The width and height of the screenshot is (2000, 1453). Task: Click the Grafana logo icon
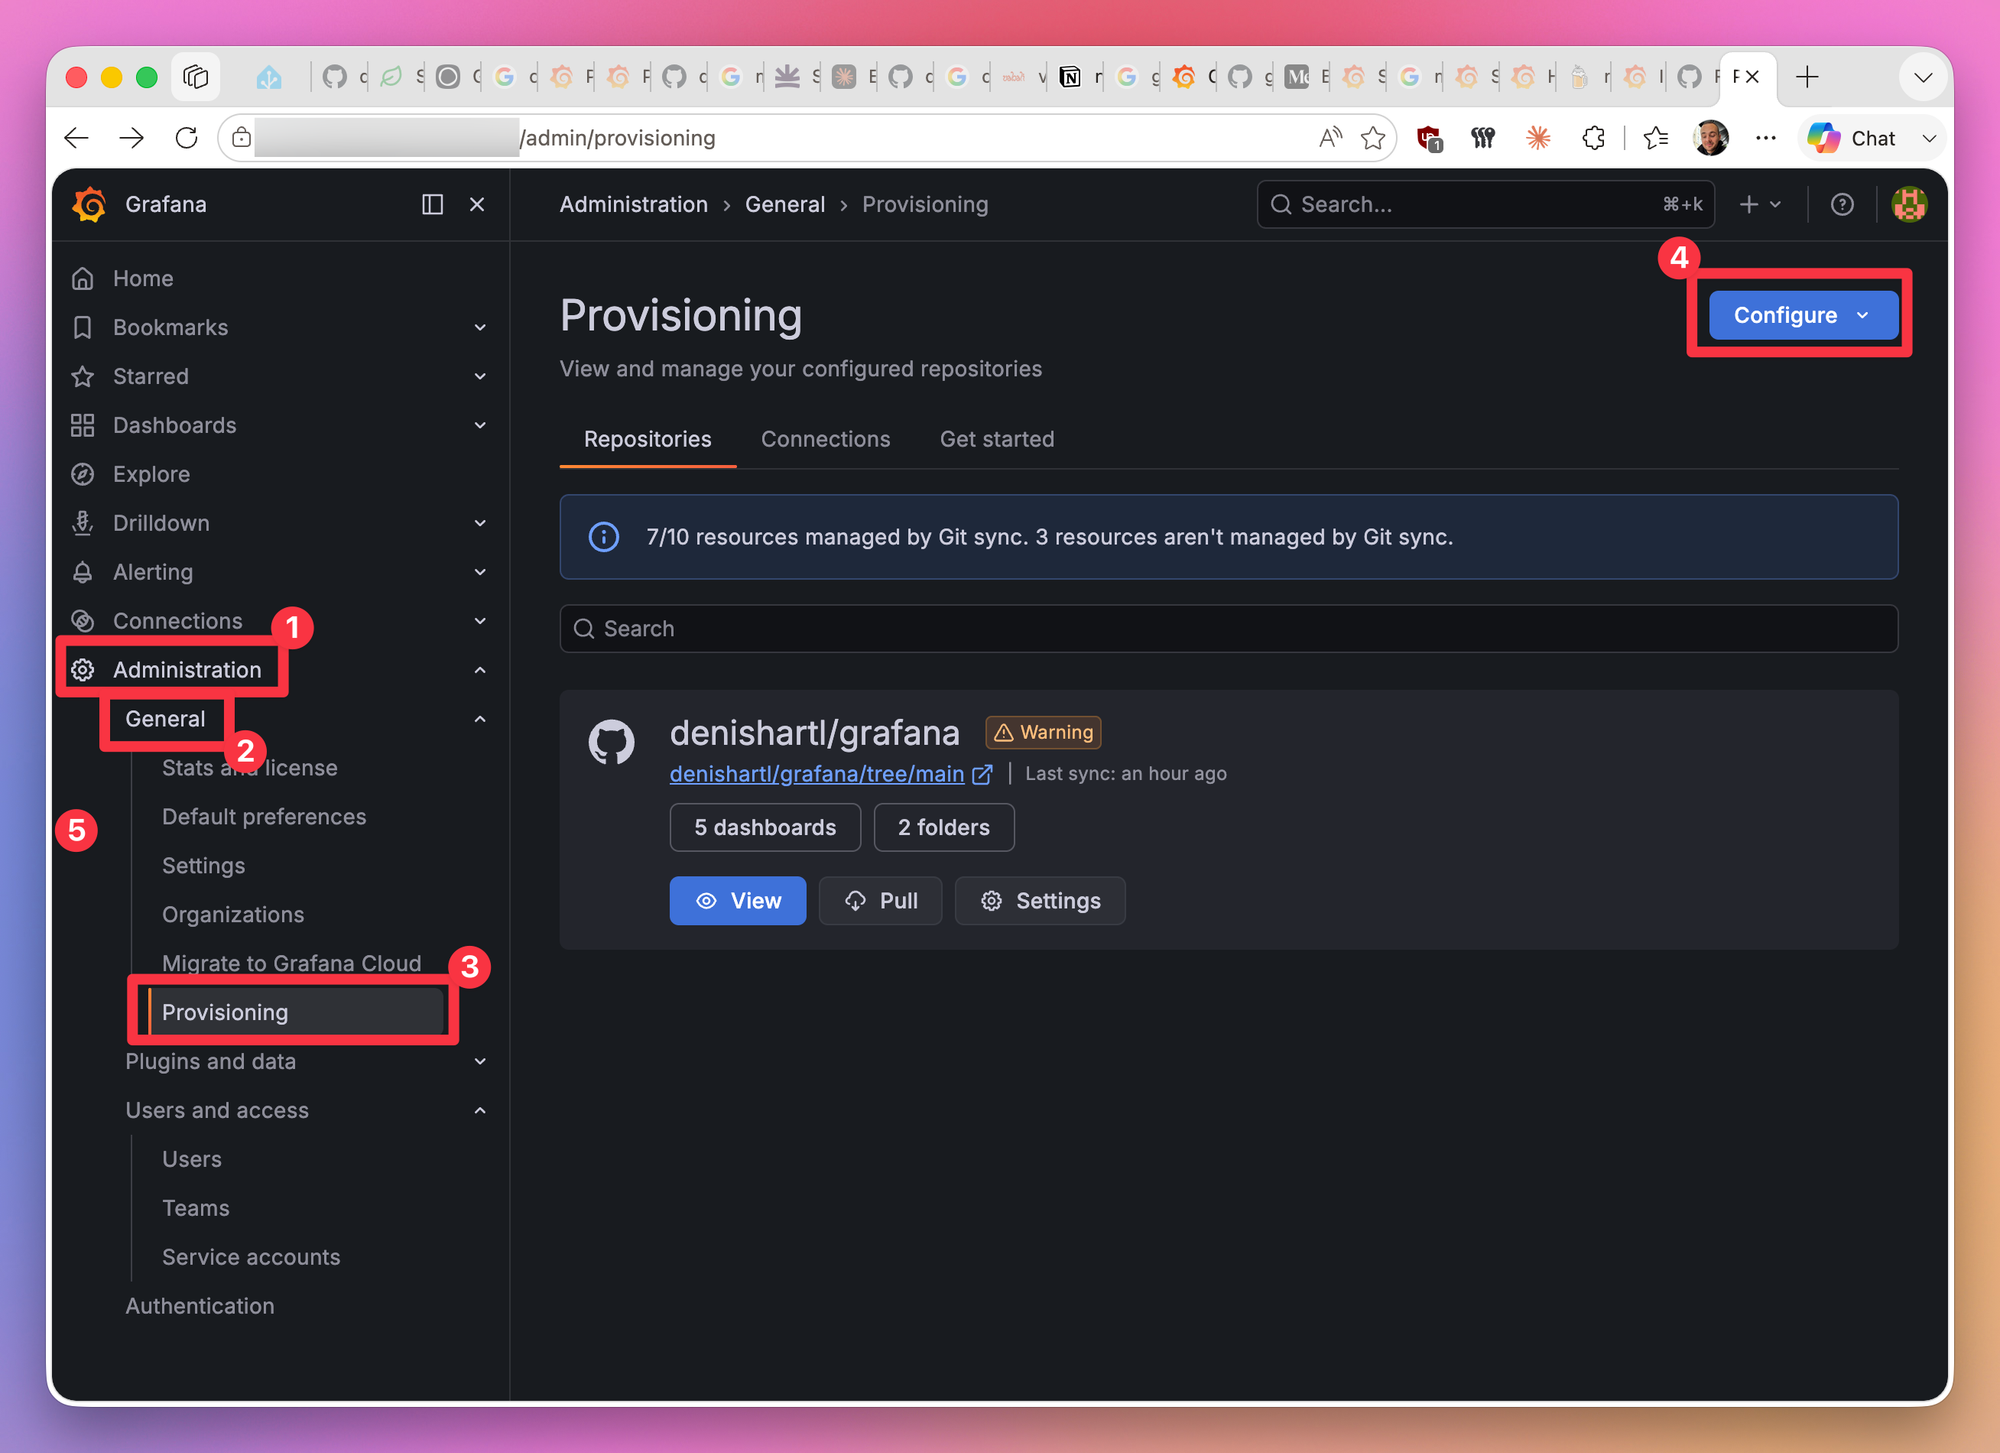[x=90, y=204]
